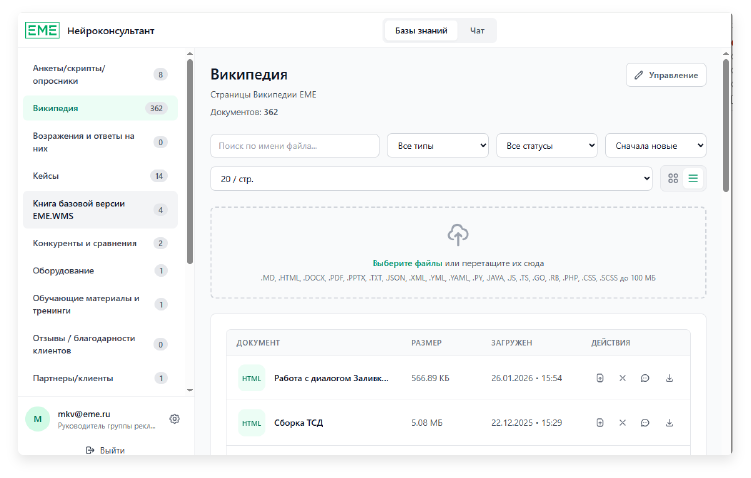Screen dimensions: 751x478
Task: Open chat icon for "Сборка ТСД" row
Action: coord(645,422)
